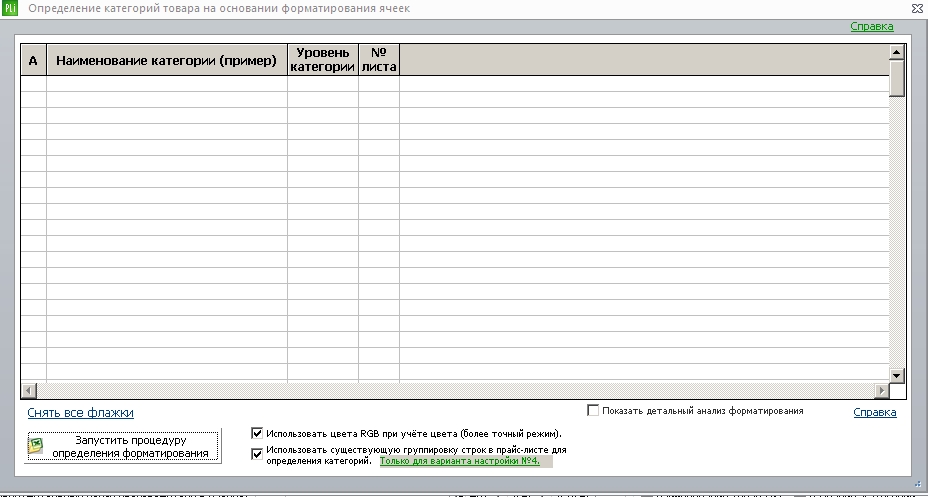Click Только для варианта настройки №4 link

tap(460, 461)
